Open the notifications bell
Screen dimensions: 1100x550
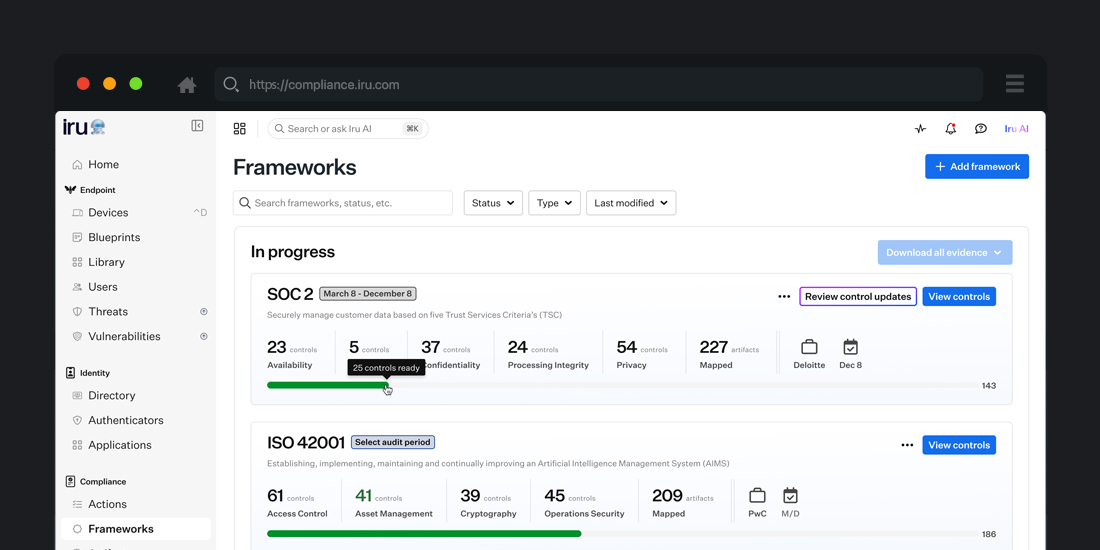[x=951, y=128]
